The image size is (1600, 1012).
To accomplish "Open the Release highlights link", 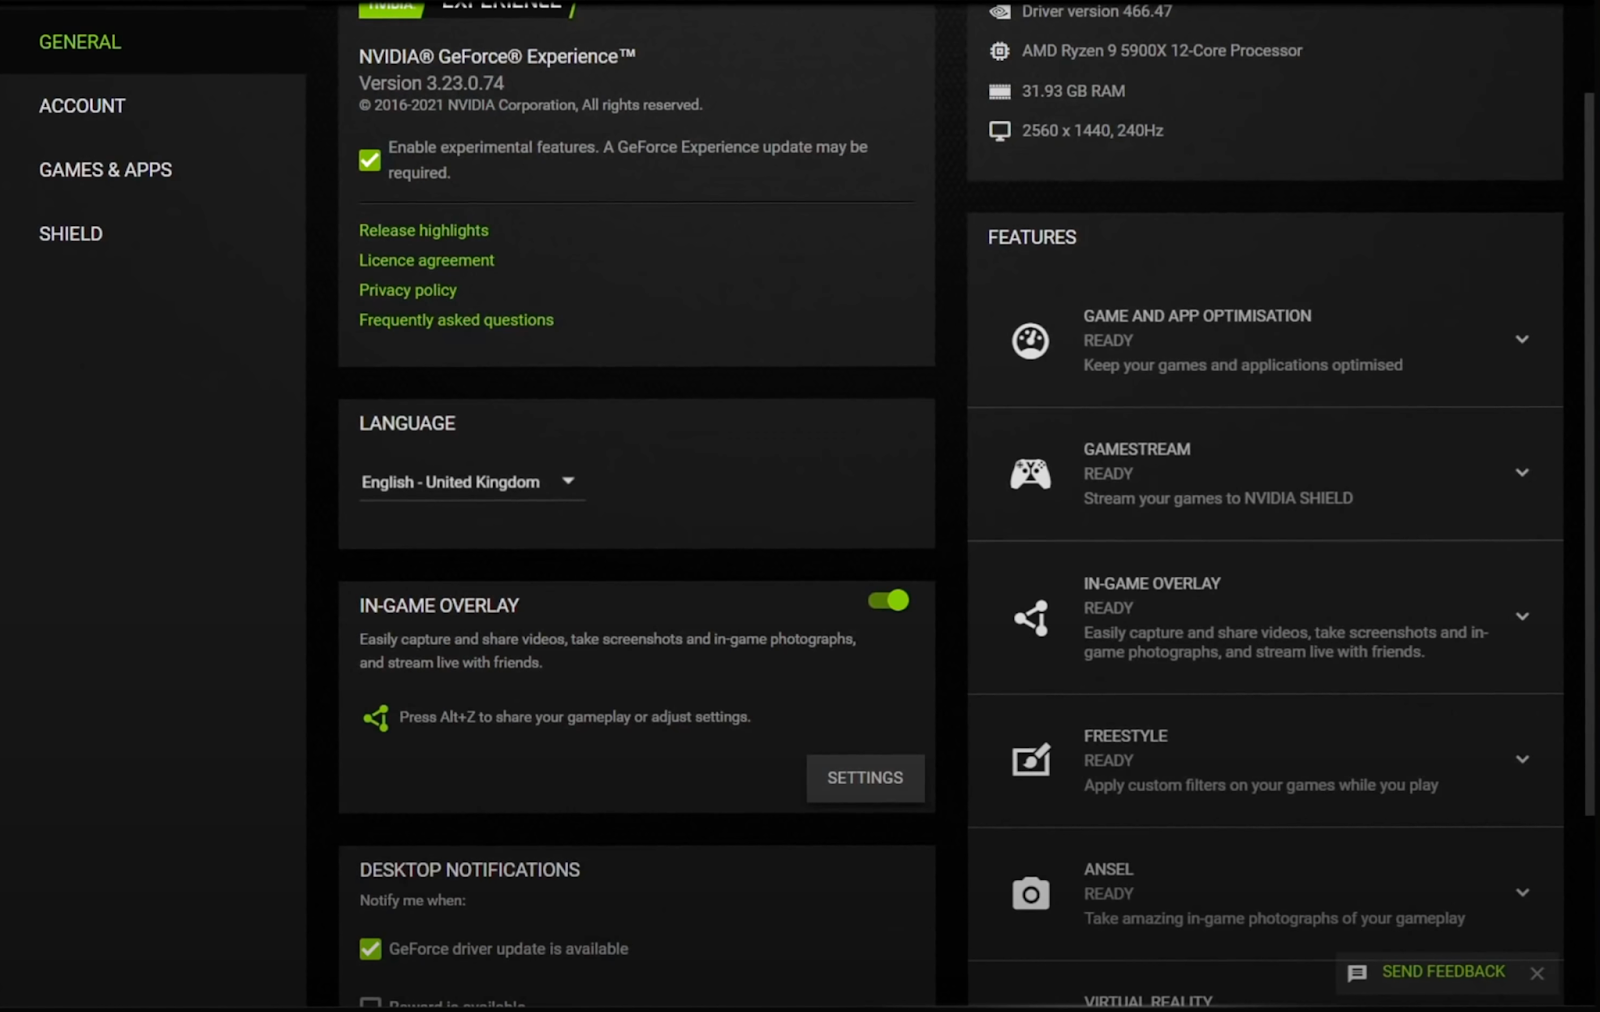I will [424, 230].
